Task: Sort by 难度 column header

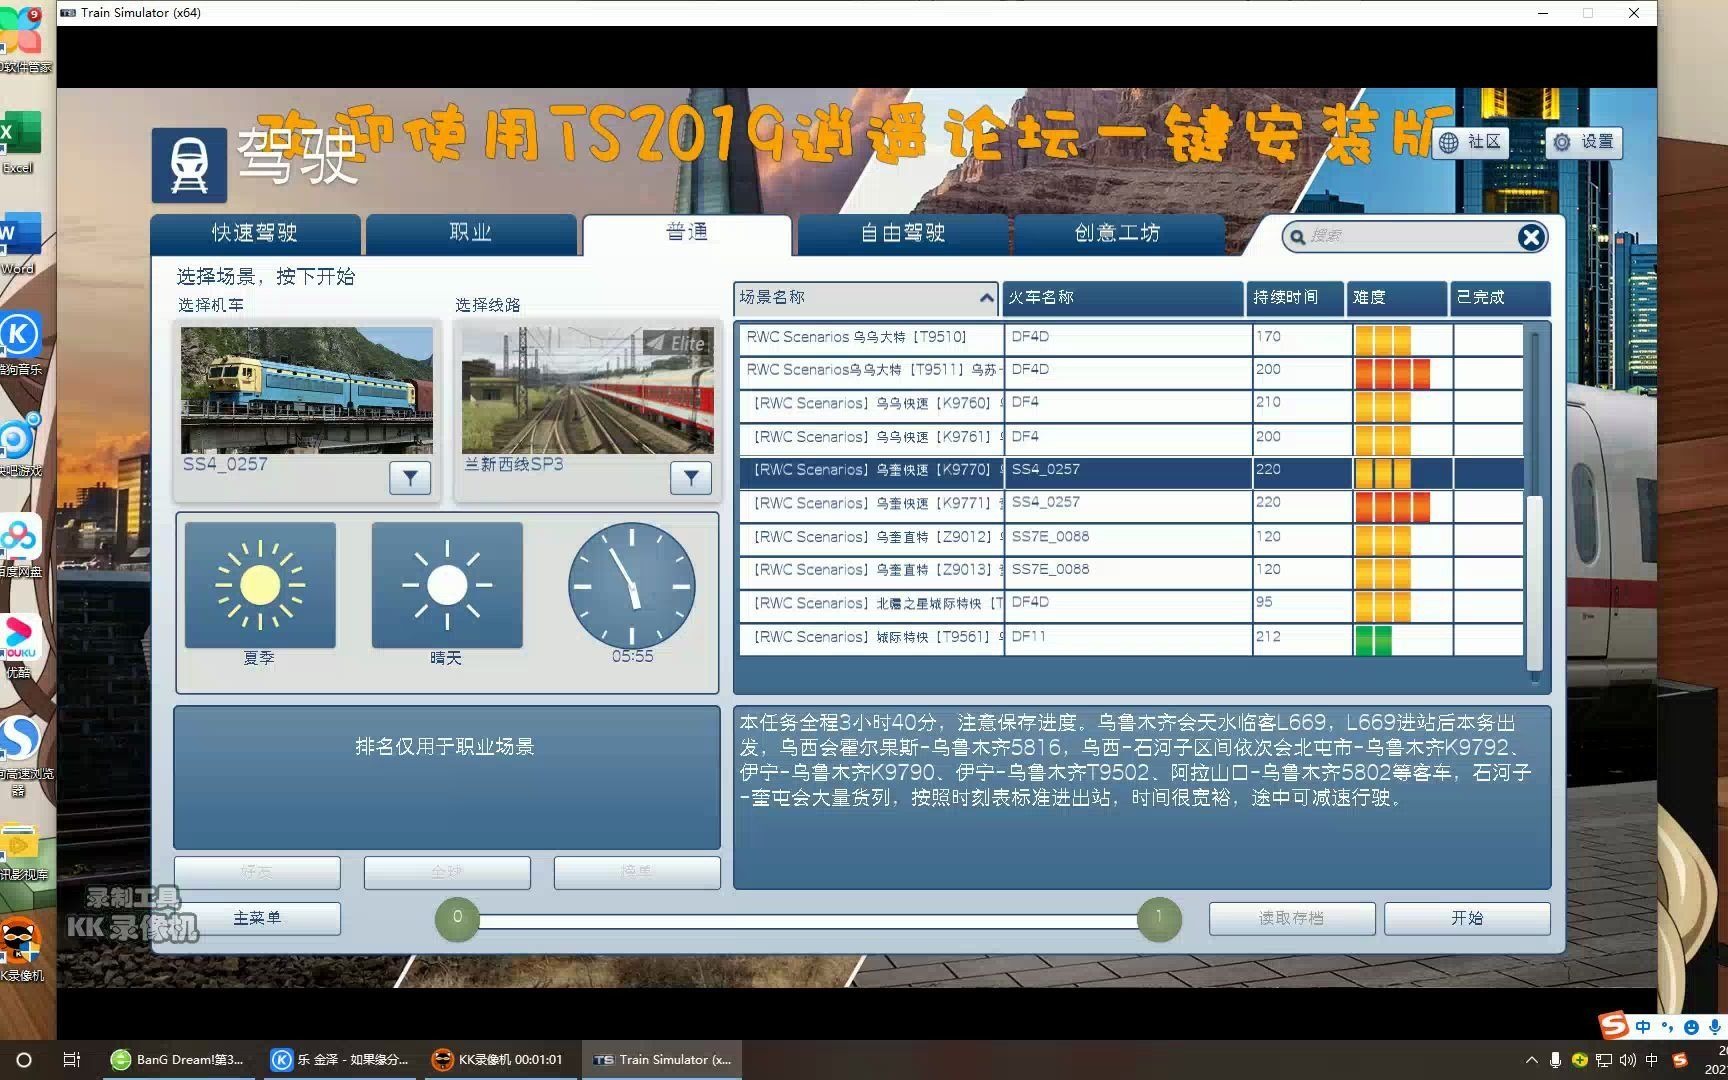Action: (1397, 298)
